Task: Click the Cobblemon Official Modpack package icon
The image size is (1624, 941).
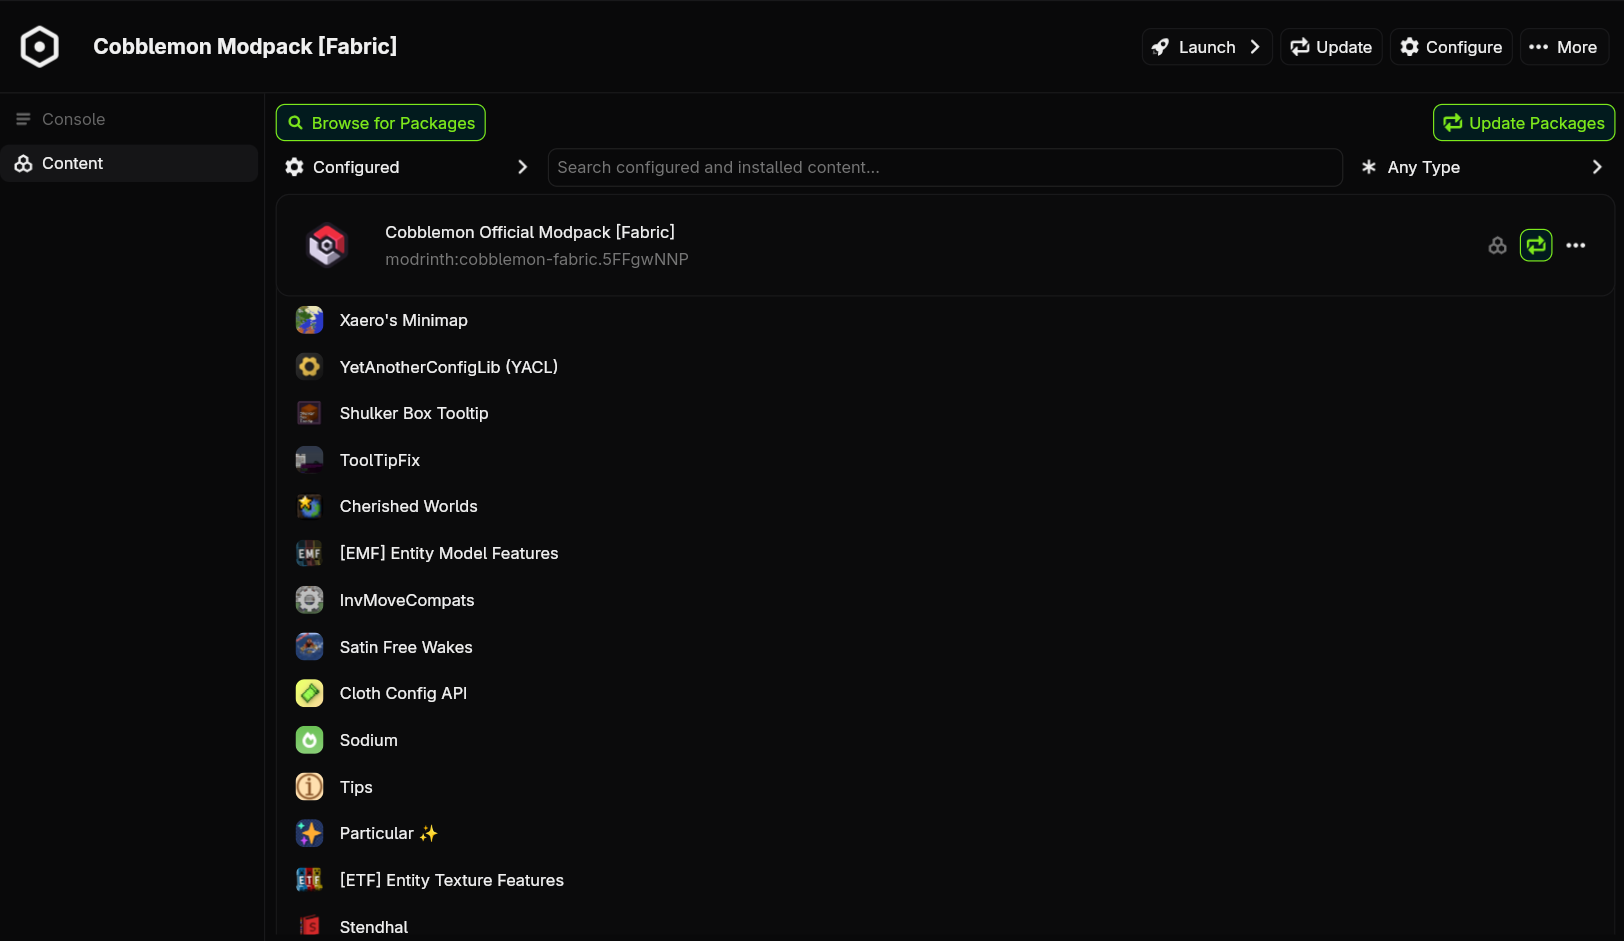Action: (327, 245)
